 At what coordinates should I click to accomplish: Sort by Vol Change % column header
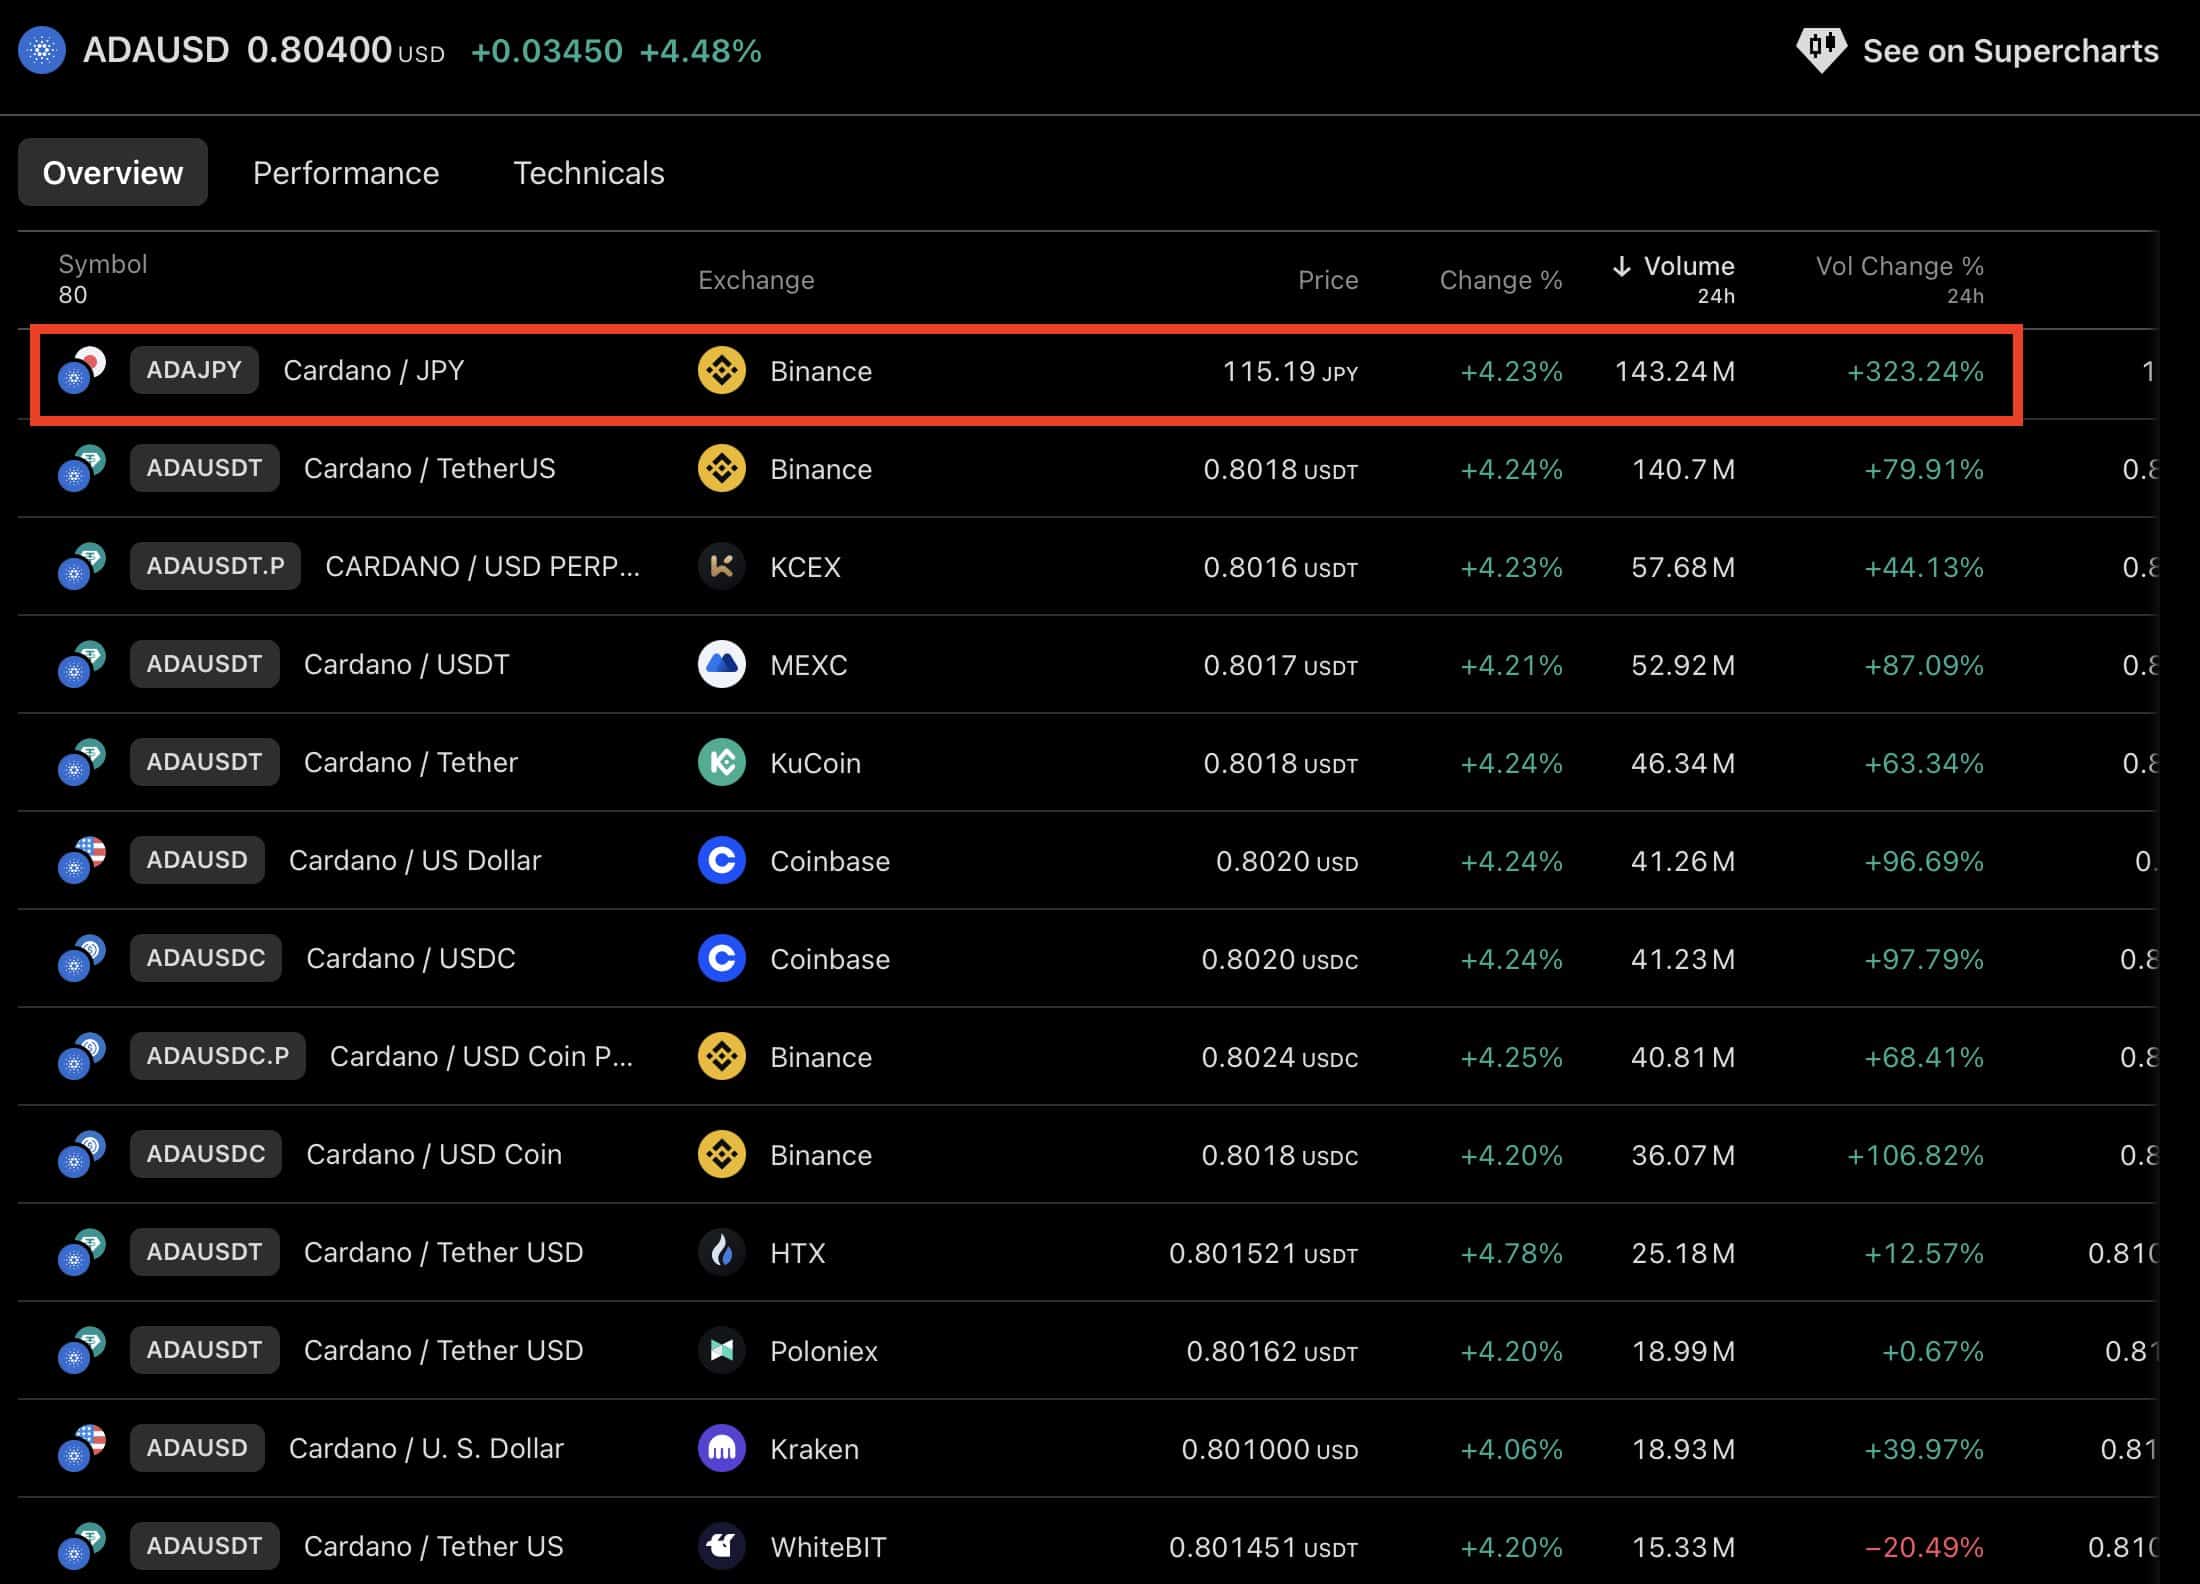pos(1898,267)
